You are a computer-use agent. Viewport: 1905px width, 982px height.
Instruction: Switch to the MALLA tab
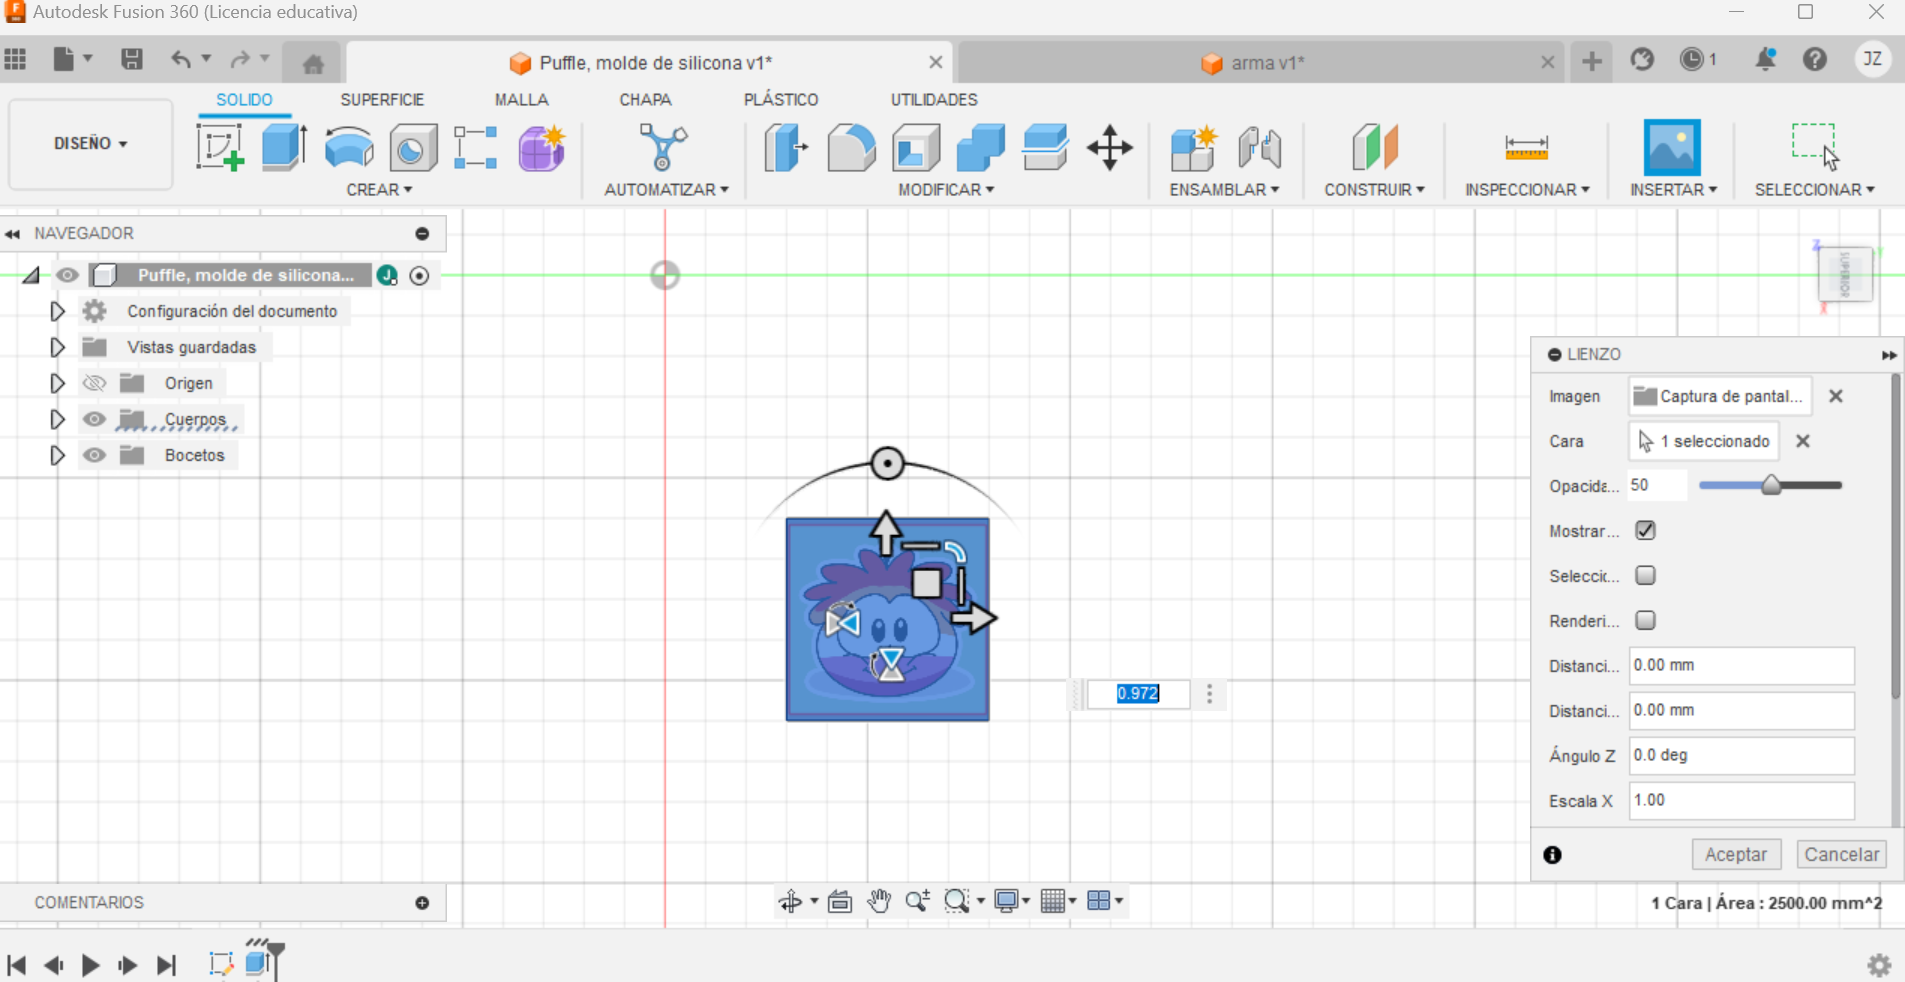click(x=521, y=100)
